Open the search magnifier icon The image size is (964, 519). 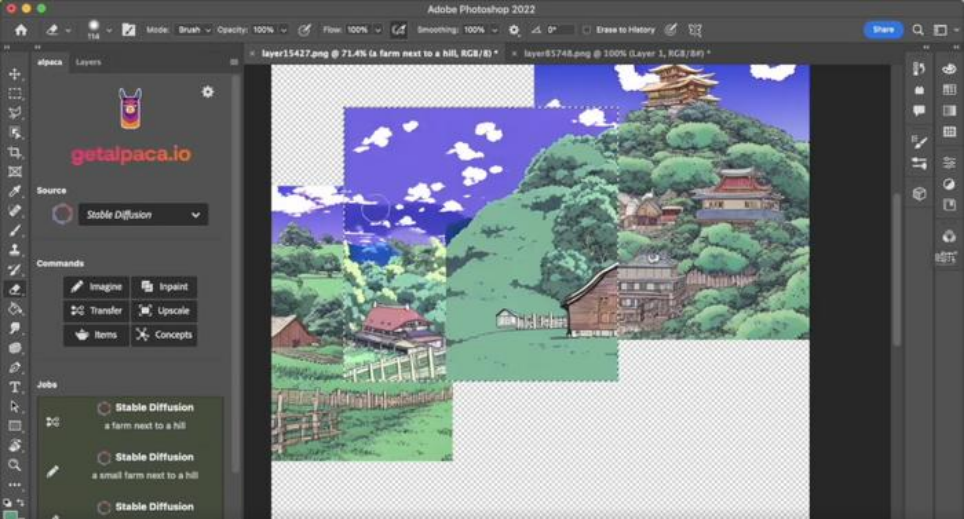point(916,30)
